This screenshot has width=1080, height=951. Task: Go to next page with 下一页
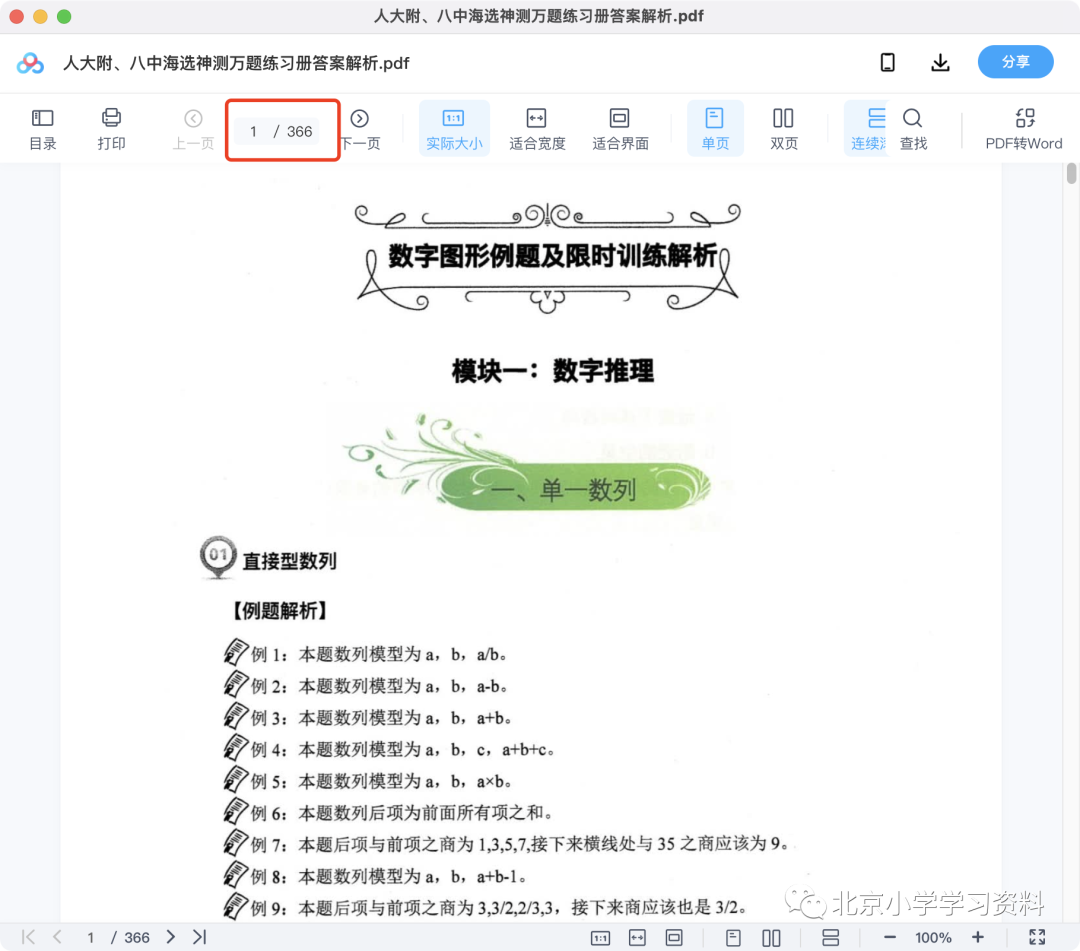(360, 129)
